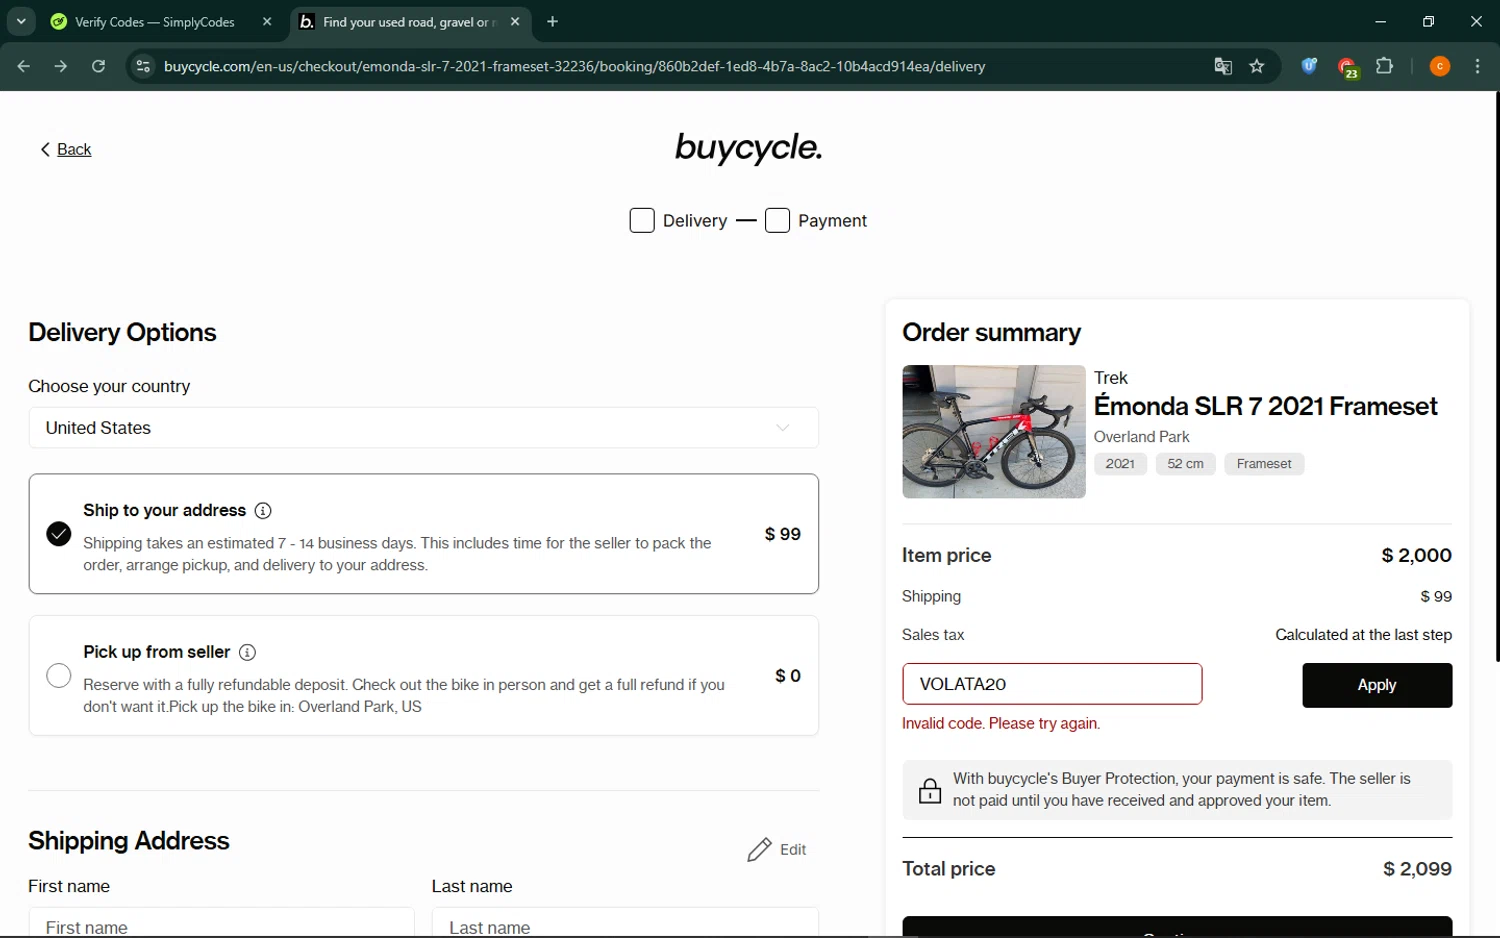Viewport: 1500px width, 938px height.
Task: Switch to the Verify Codes — SimplyCodes tab
Action: (154, 22)
